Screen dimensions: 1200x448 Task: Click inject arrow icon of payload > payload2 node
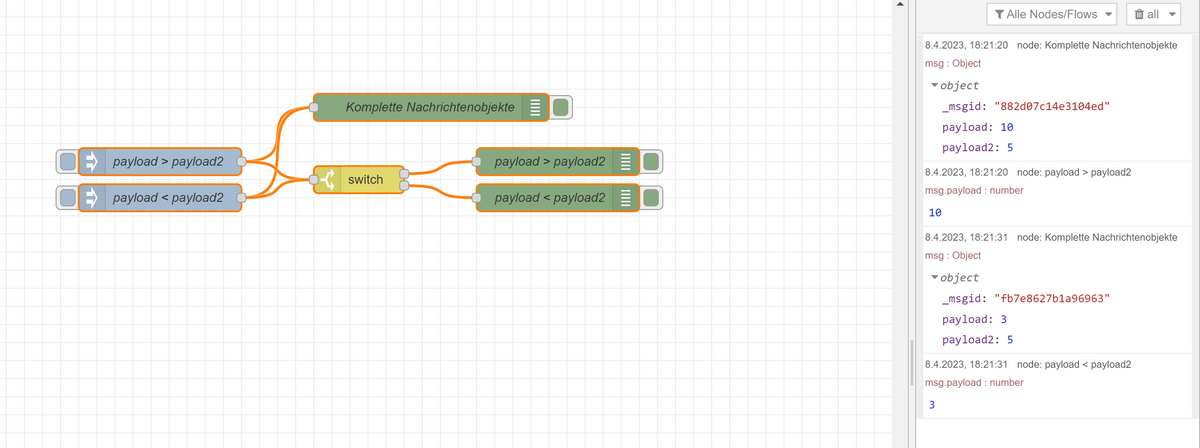[90, 161]
